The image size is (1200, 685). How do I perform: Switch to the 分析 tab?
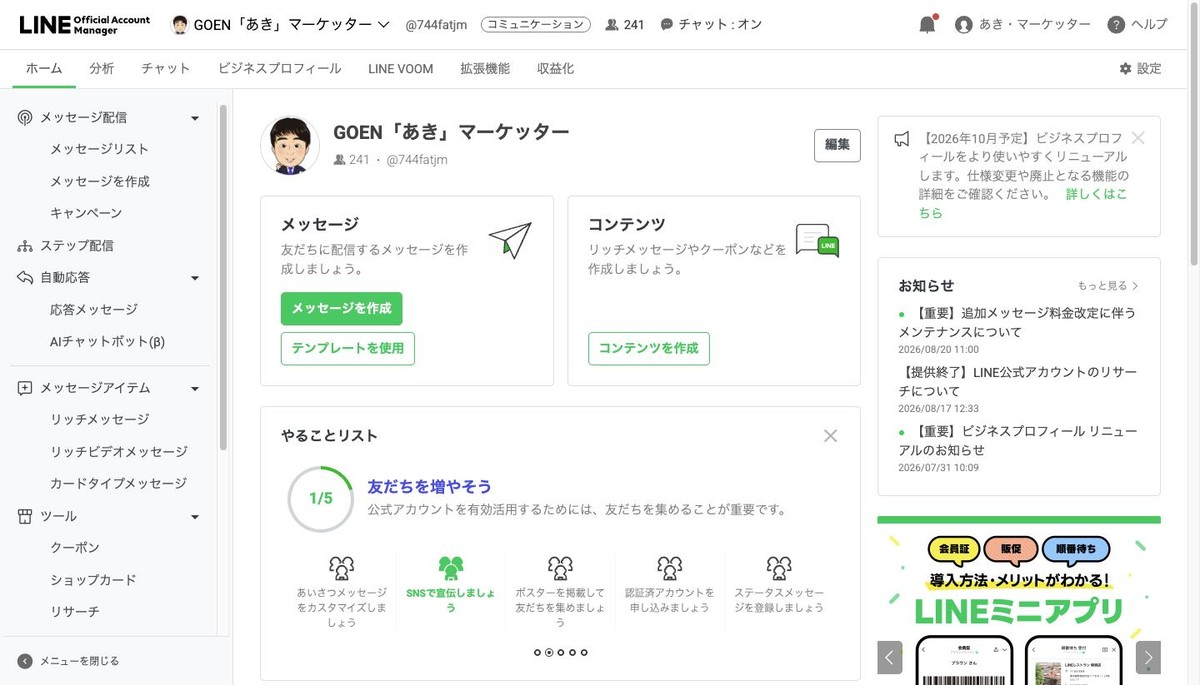tap(101, 68)
